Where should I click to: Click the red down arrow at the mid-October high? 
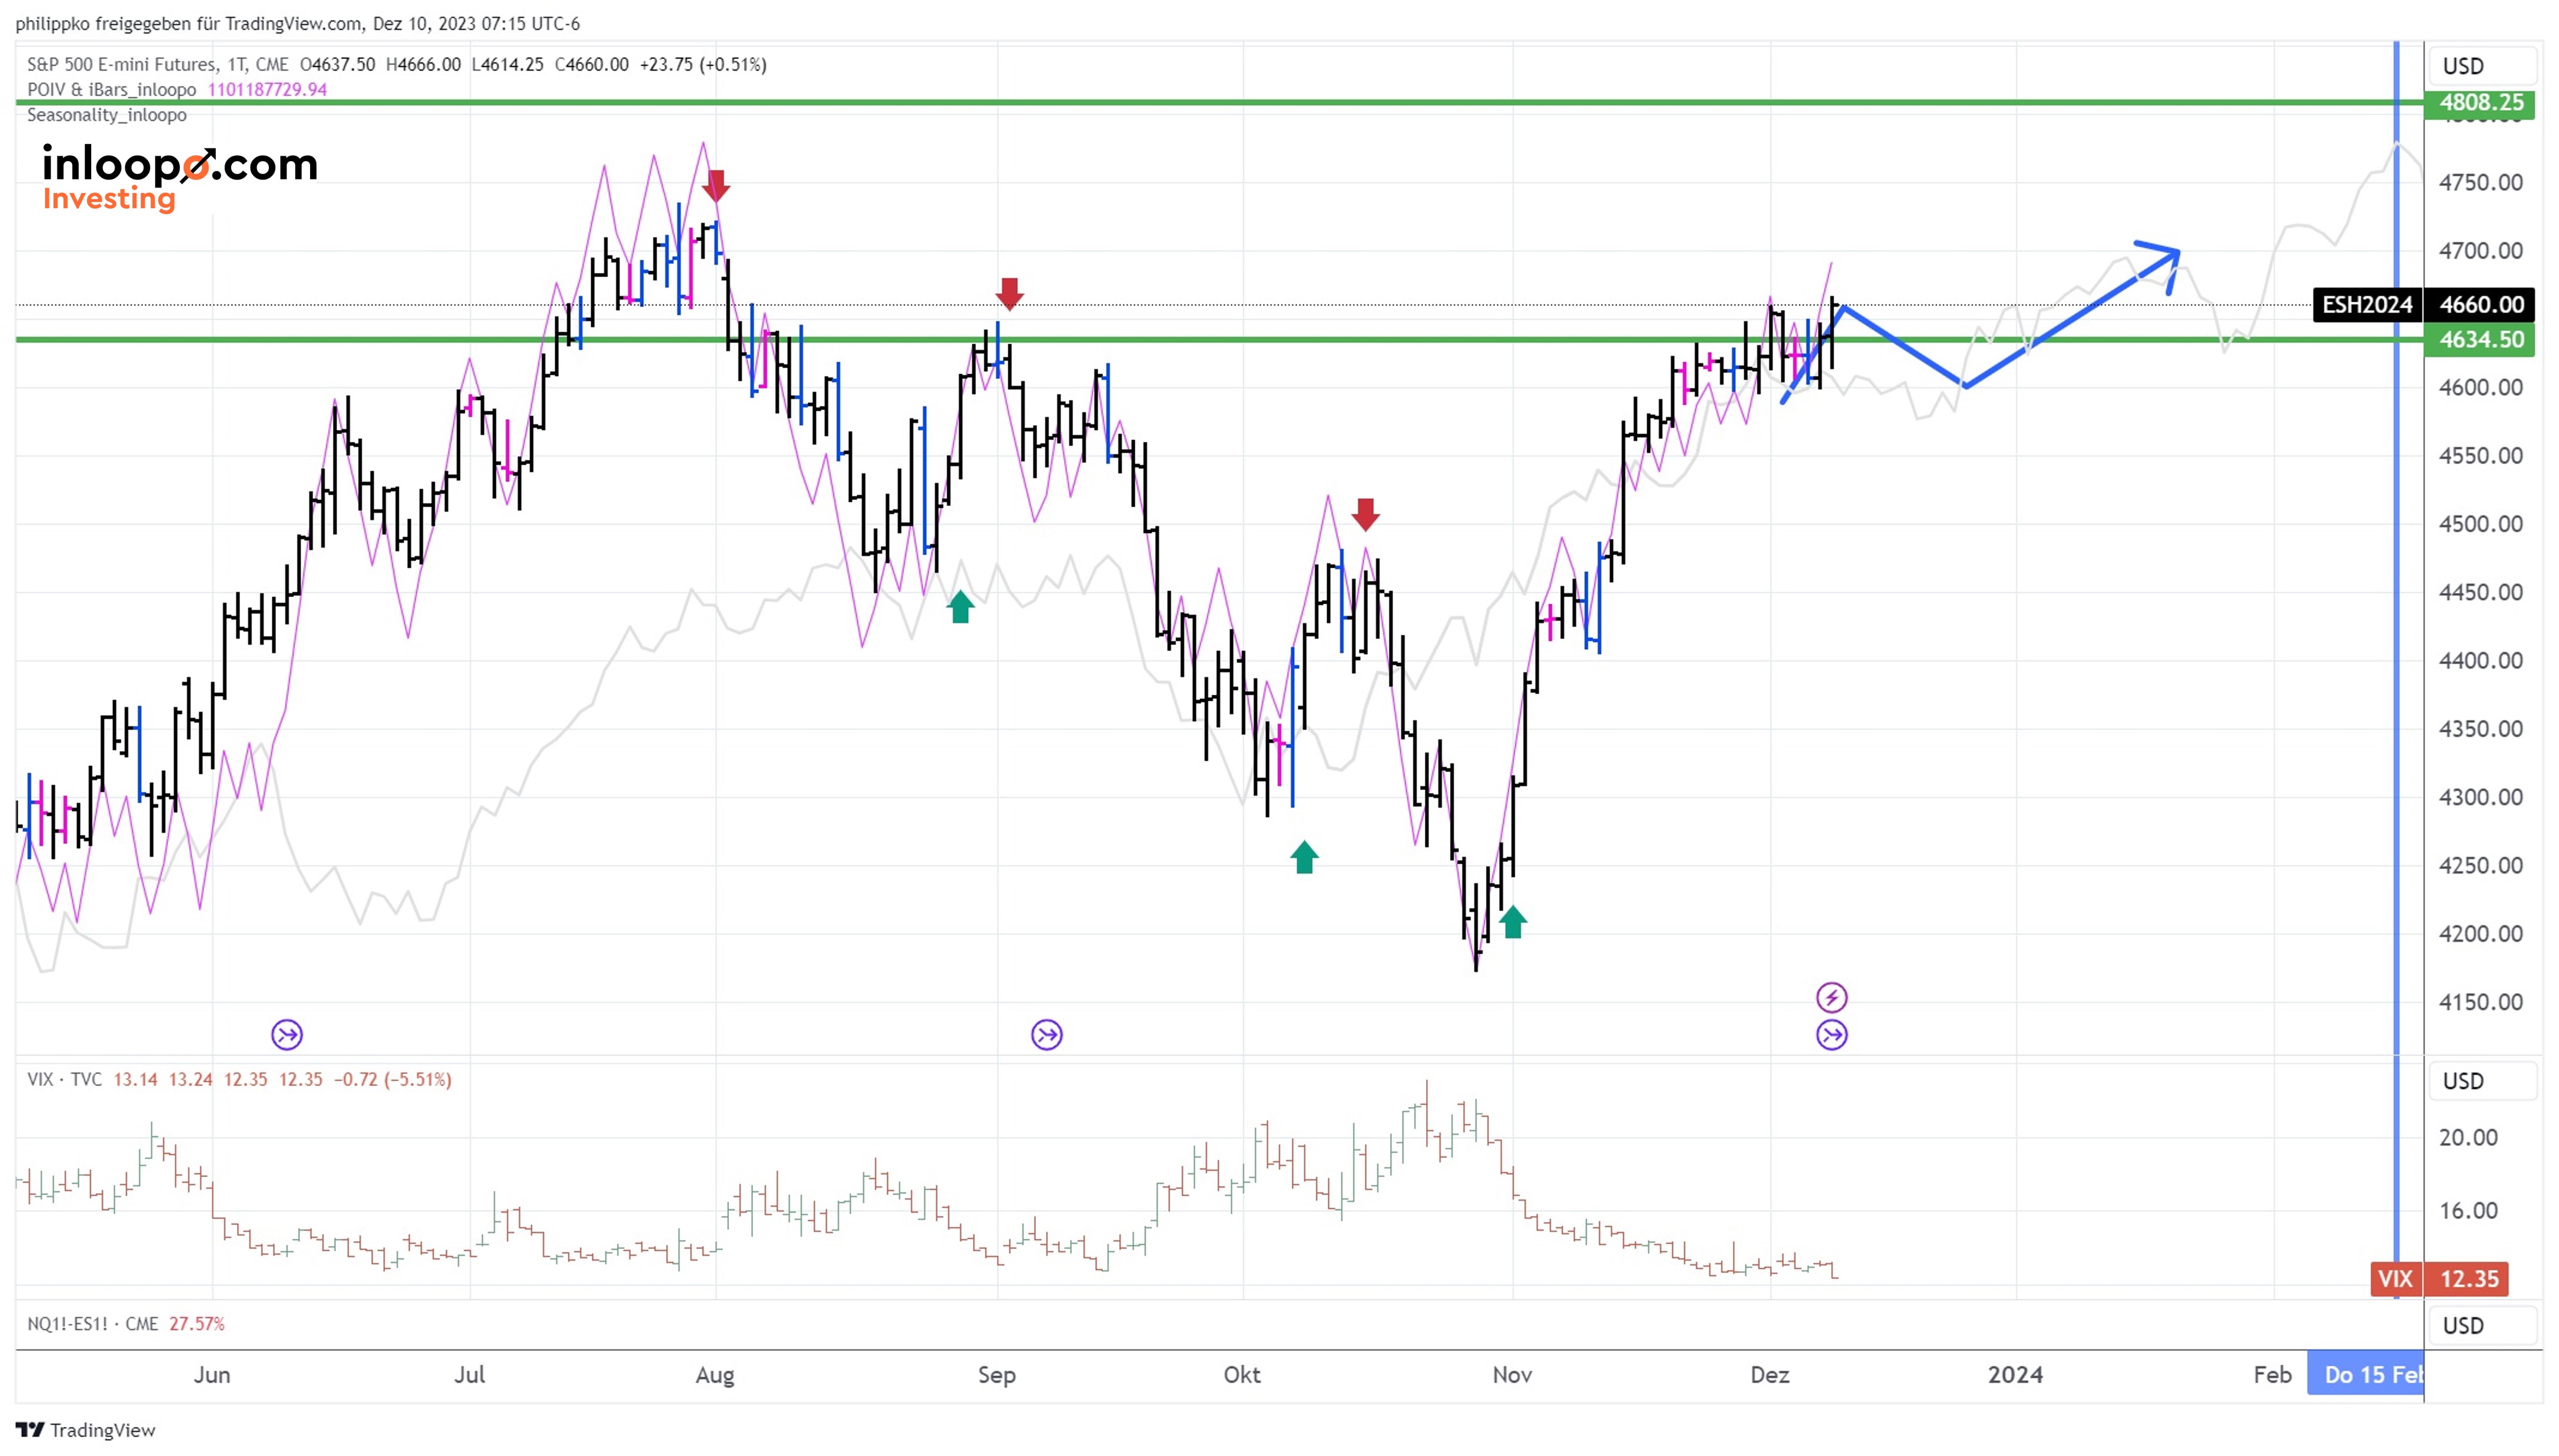(x=1365, y=514)
